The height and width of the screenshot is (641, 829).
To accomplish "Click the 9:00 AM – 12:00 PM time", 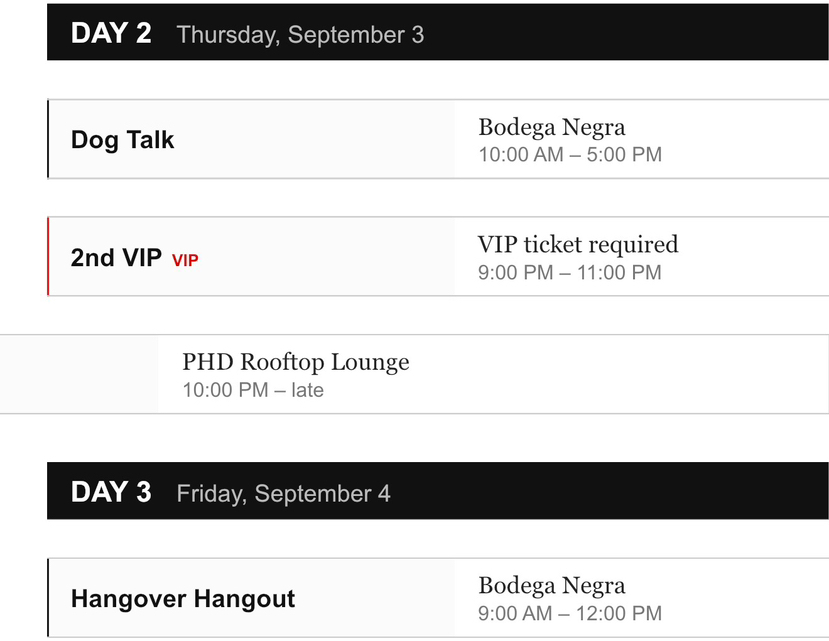I will click(570, 613).
